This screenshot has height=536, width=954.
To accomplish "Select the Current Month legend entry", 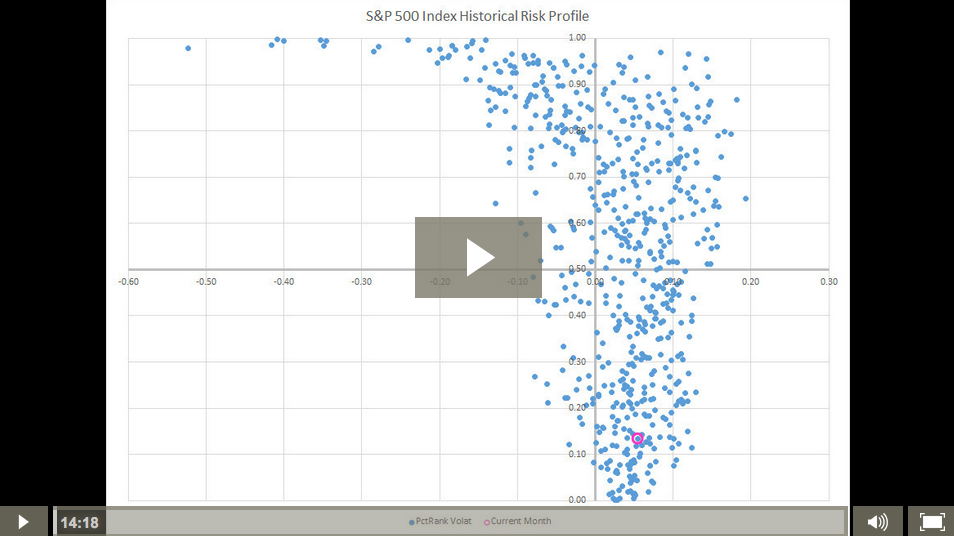I will (519, 521).
